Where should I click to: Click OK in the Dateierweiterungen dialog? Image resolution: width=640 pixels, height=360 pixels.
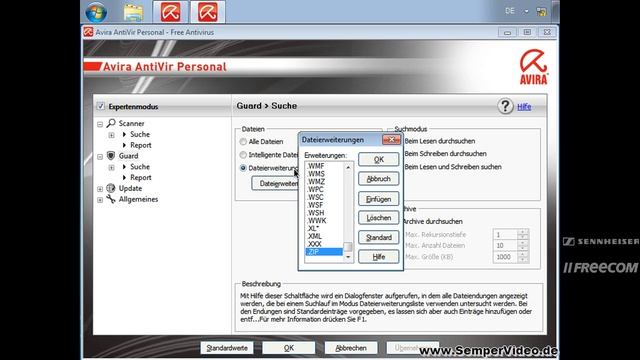tap(378, 159)
